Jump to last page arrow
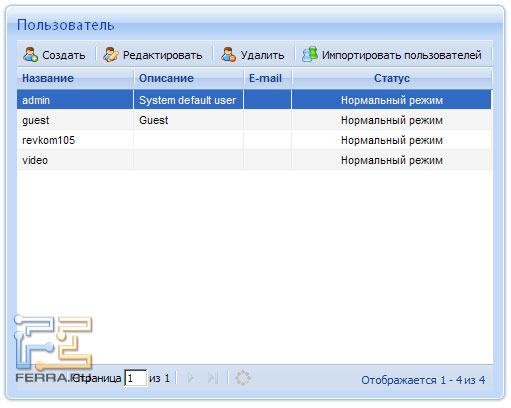 [213, 378]
